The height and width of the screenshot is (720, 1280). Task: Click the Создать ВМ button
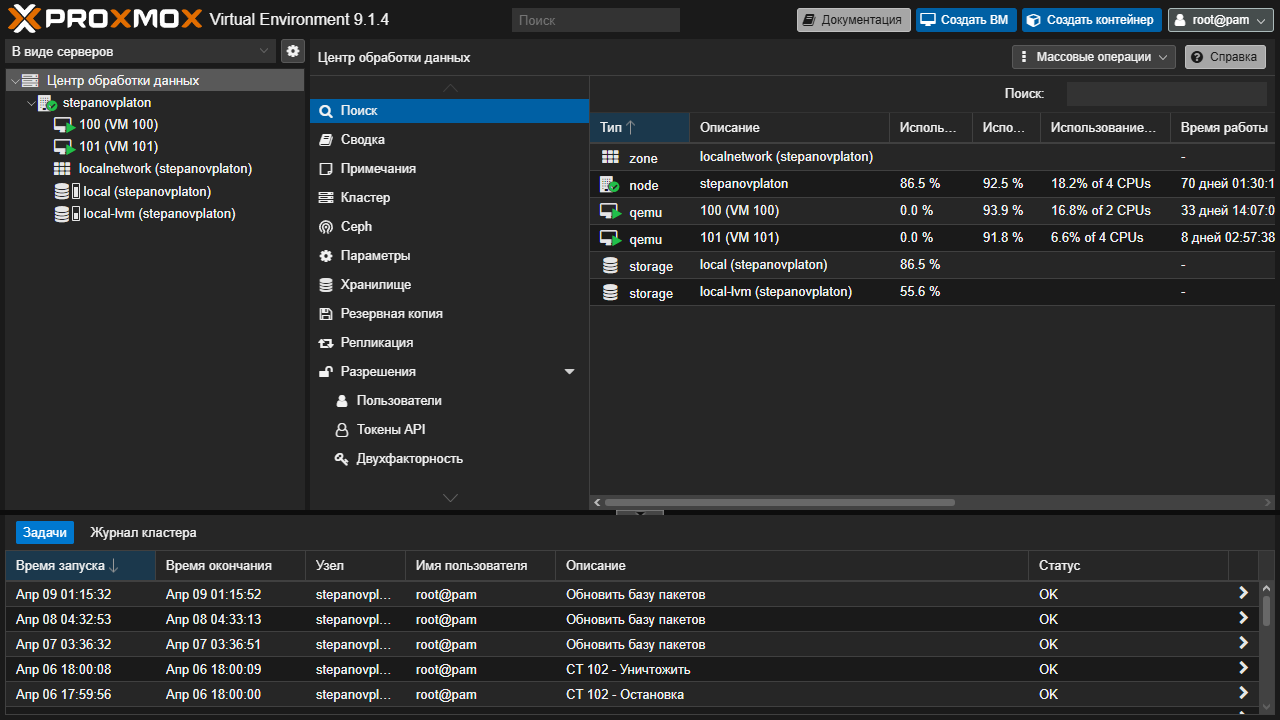pyautogui.click(x=966, y=20)
